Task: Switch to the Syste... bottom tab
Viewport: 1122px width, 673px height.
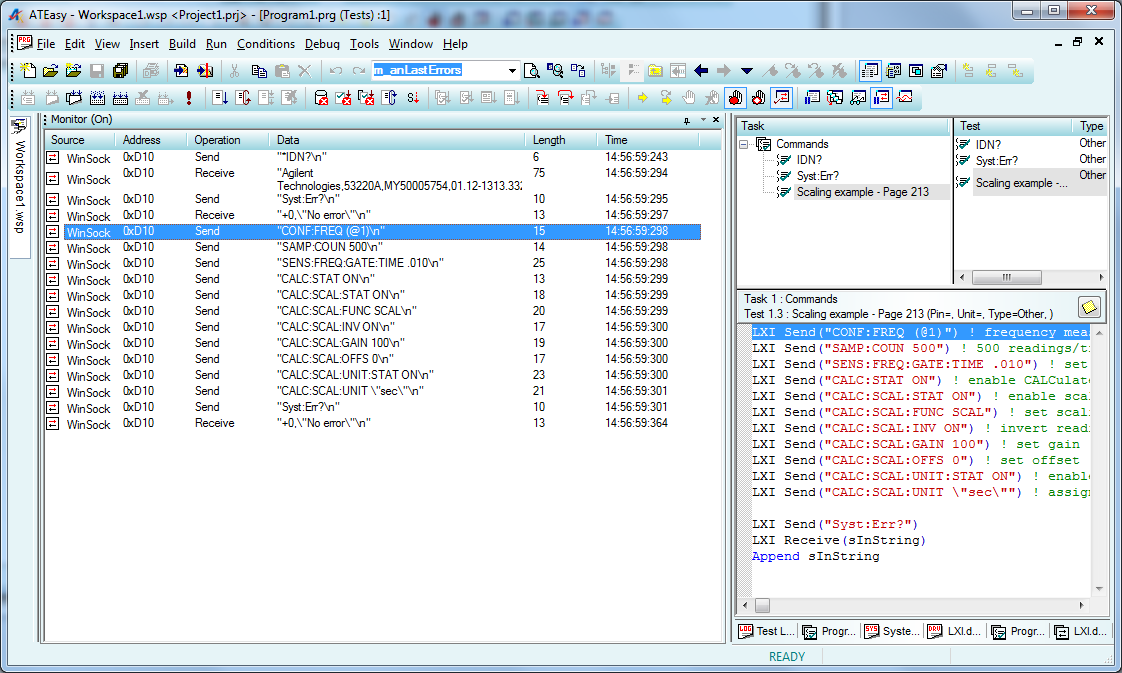Action: pos(891,631)
